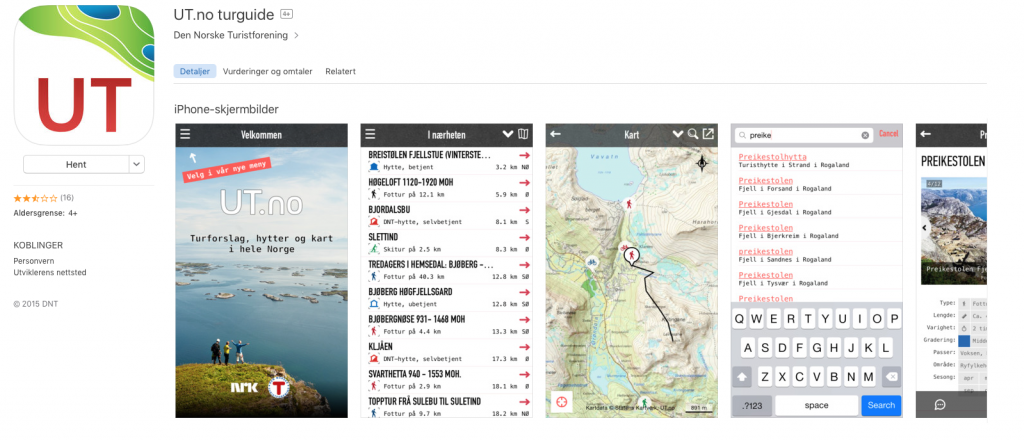Open Preikestolhytta search result
Image resolution: width=1024 pixels, height=441 pixels.
pos(816,161)
